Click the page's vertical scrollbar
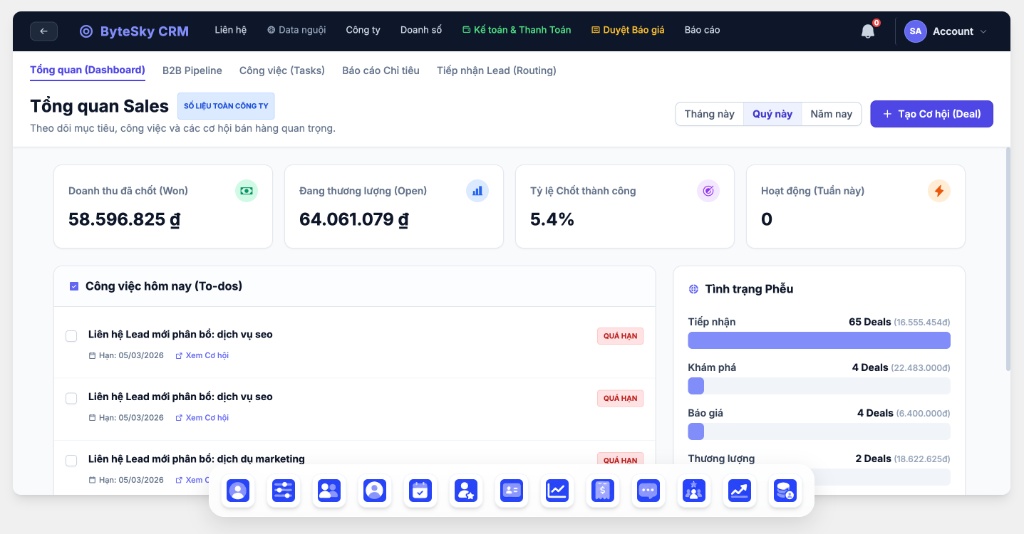 coord(1008,260)
